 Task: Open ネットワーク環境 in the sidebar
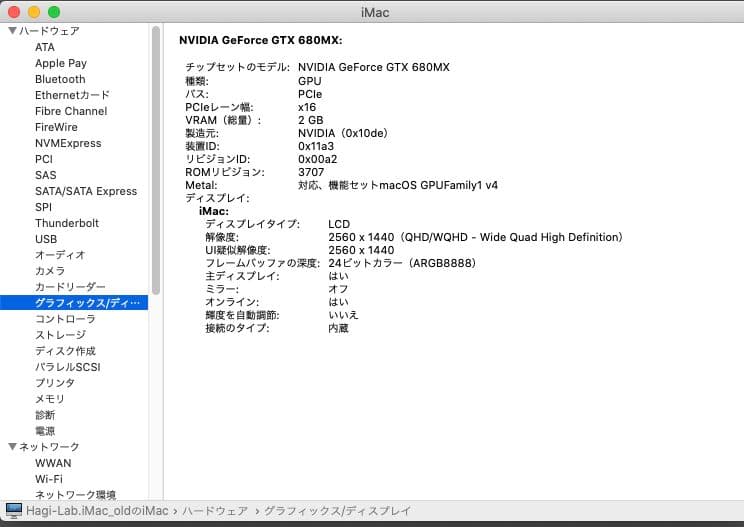click(75, 495)
